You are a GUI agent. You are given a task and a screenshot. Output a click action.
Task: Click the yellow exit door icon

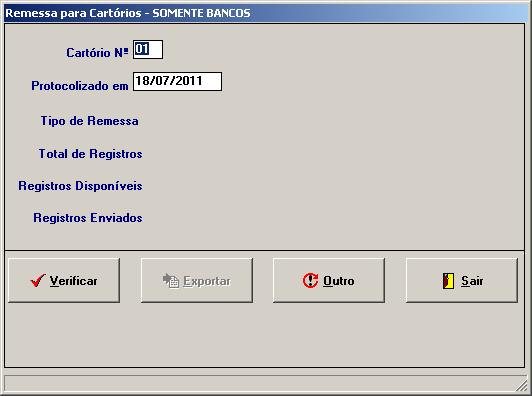click(x=448, y=281)
